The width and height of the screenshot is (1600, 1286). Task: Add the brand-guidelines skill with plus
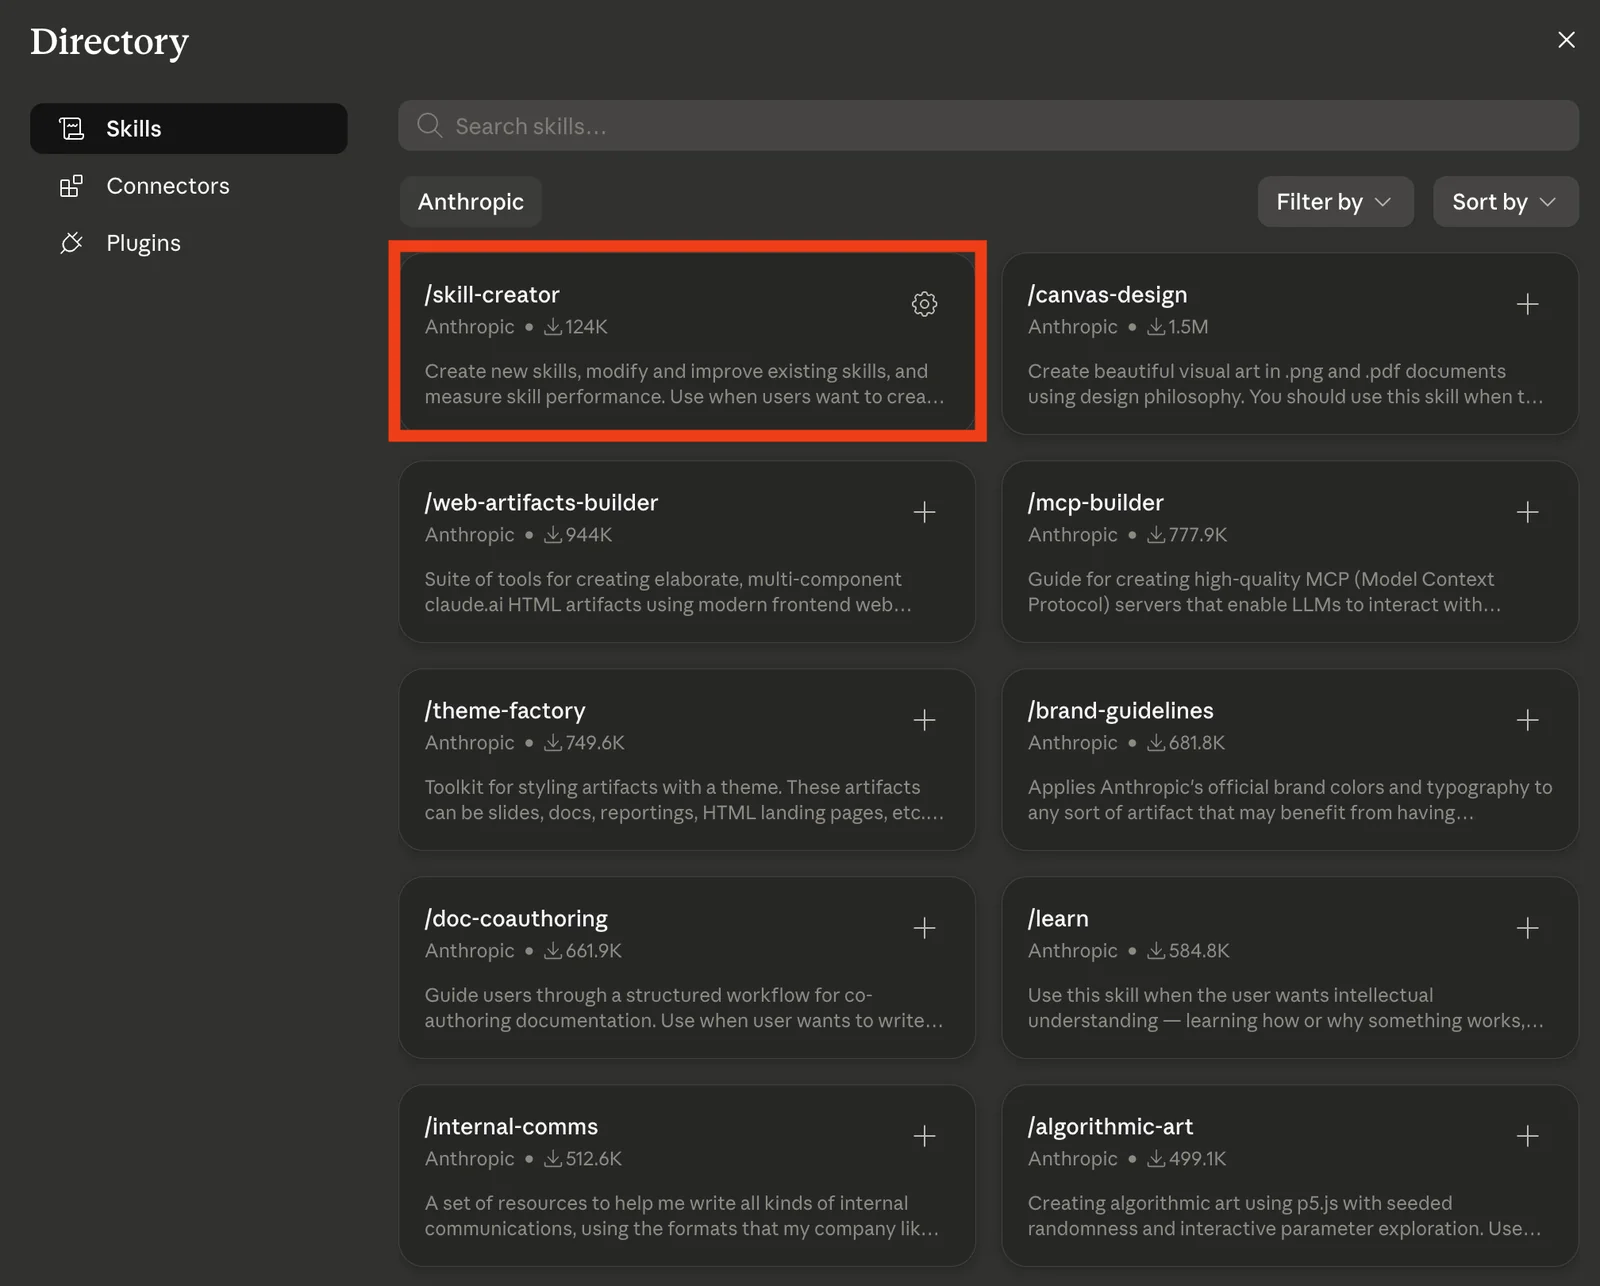pos(1527,720)
